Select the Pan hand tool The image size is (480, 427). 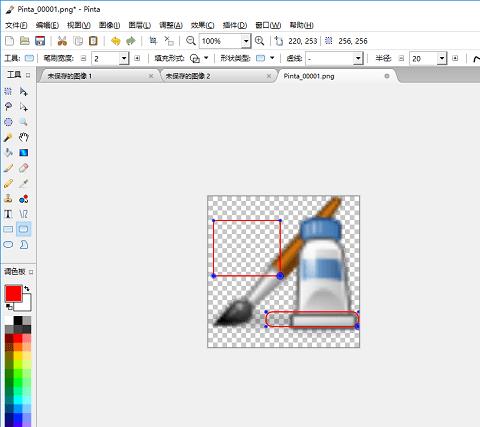[23, 137]
